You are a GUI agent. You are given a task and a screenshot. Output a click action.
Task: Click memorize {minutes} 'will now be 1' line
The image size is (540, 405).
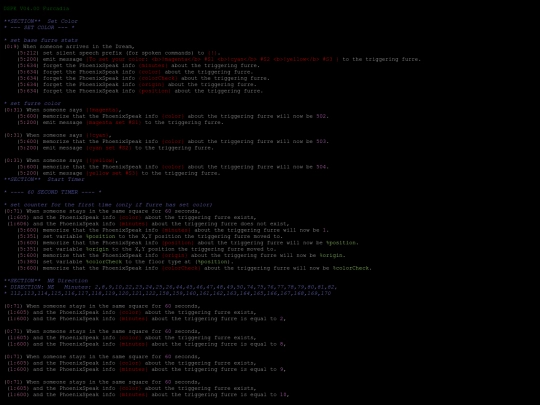[x=173, y=230]
